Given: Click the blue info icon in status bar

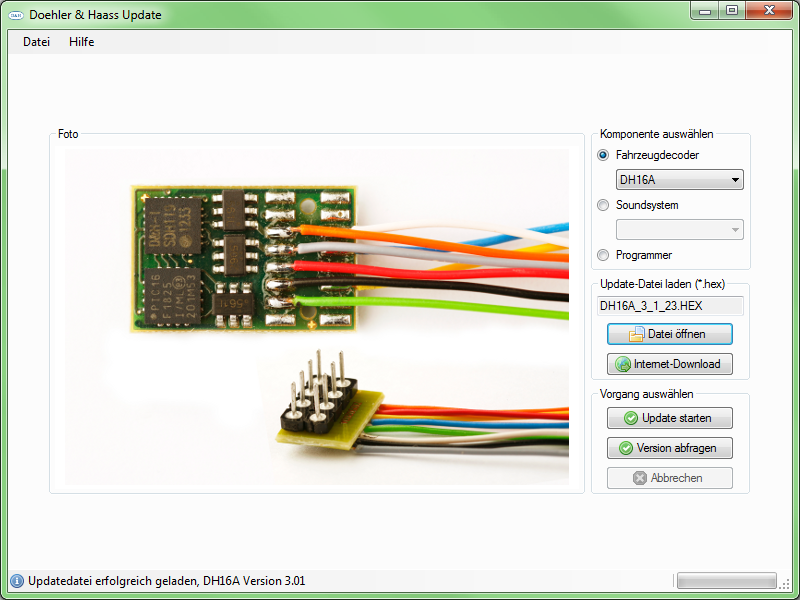Looking at the screenshot, I should click(17, 581).
